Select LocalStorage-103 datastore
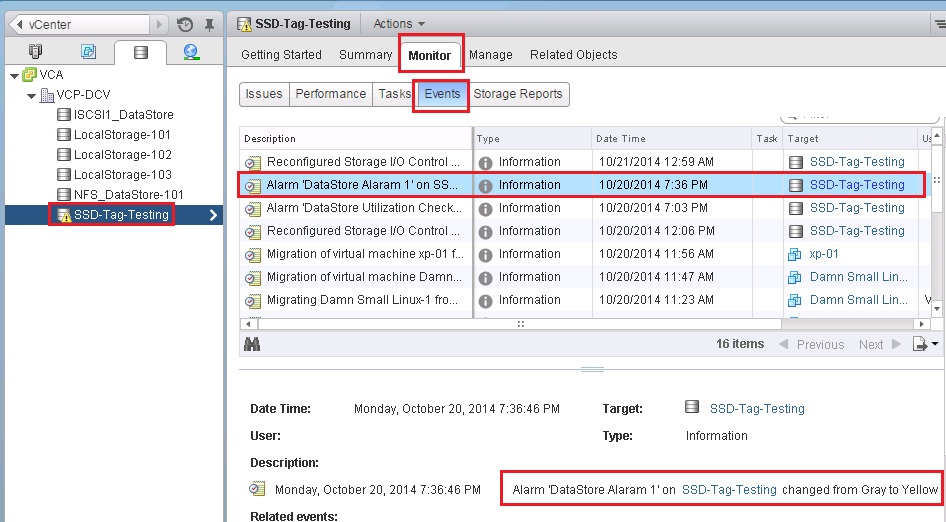Screen dimensions: 946x522 [x=122, y=174]
